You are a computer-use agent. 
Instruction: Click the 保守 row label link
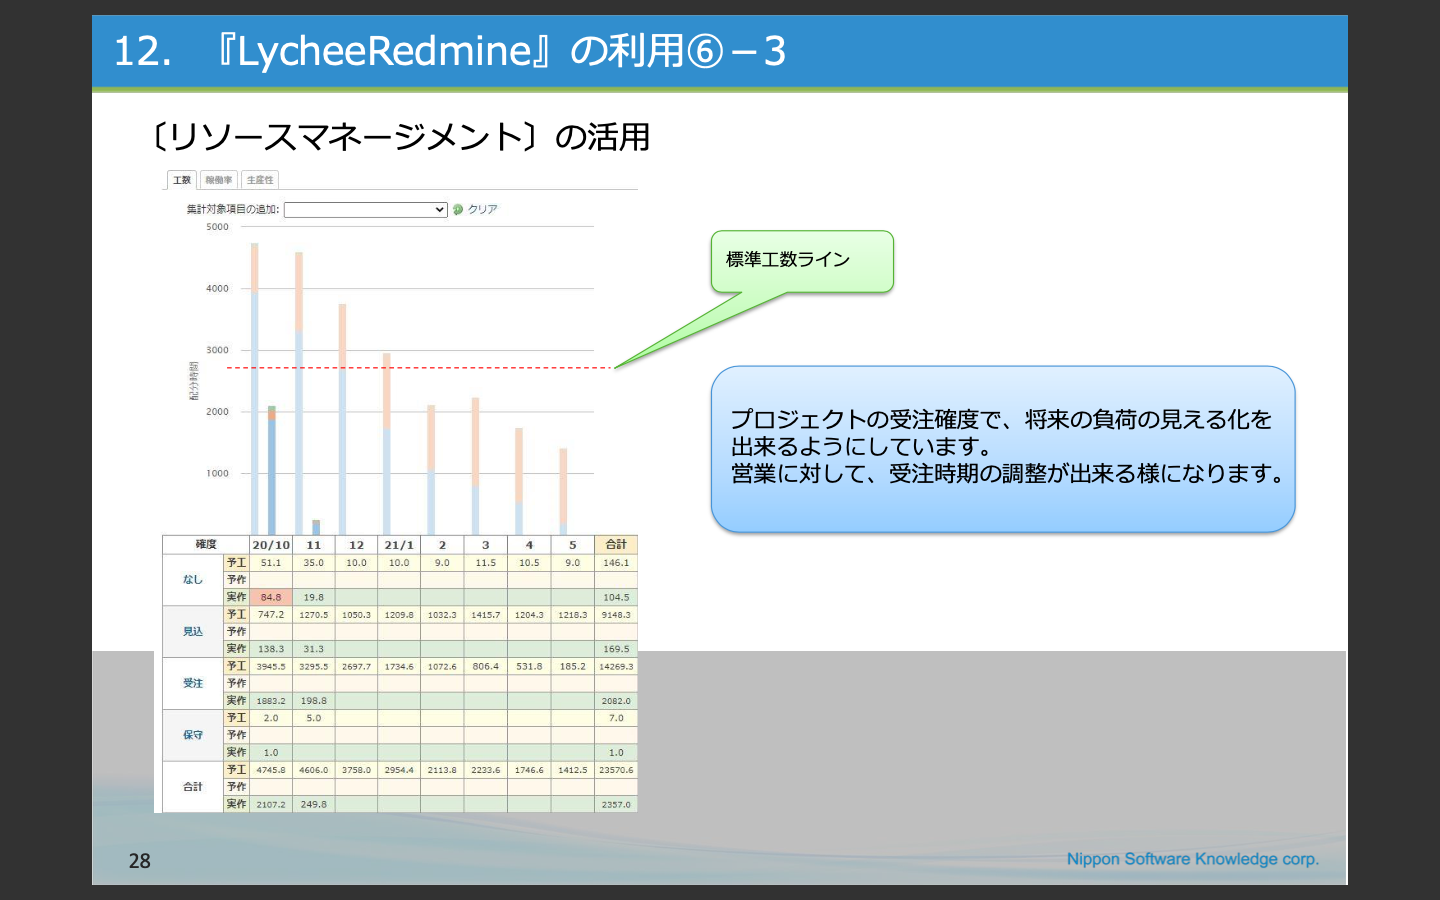[193, 735]
